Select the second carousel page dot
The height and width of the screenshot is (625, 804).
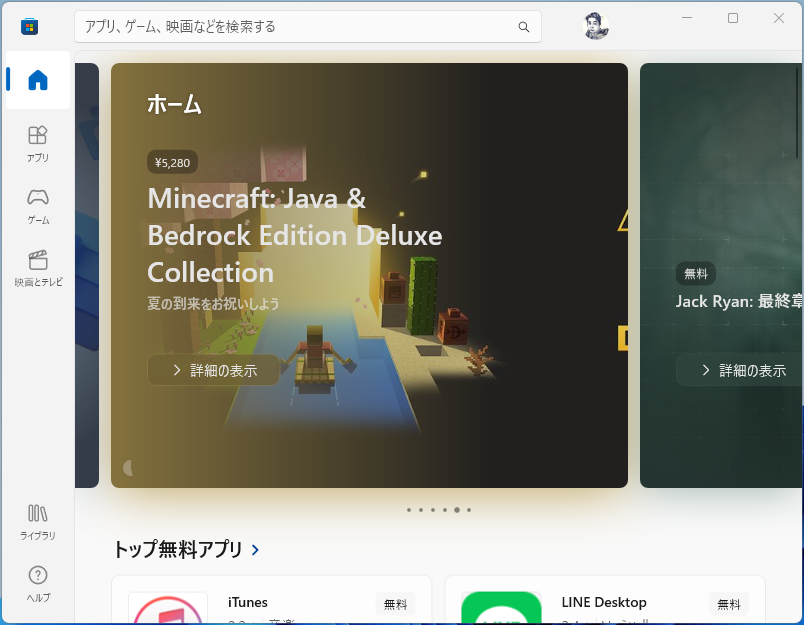421,510
